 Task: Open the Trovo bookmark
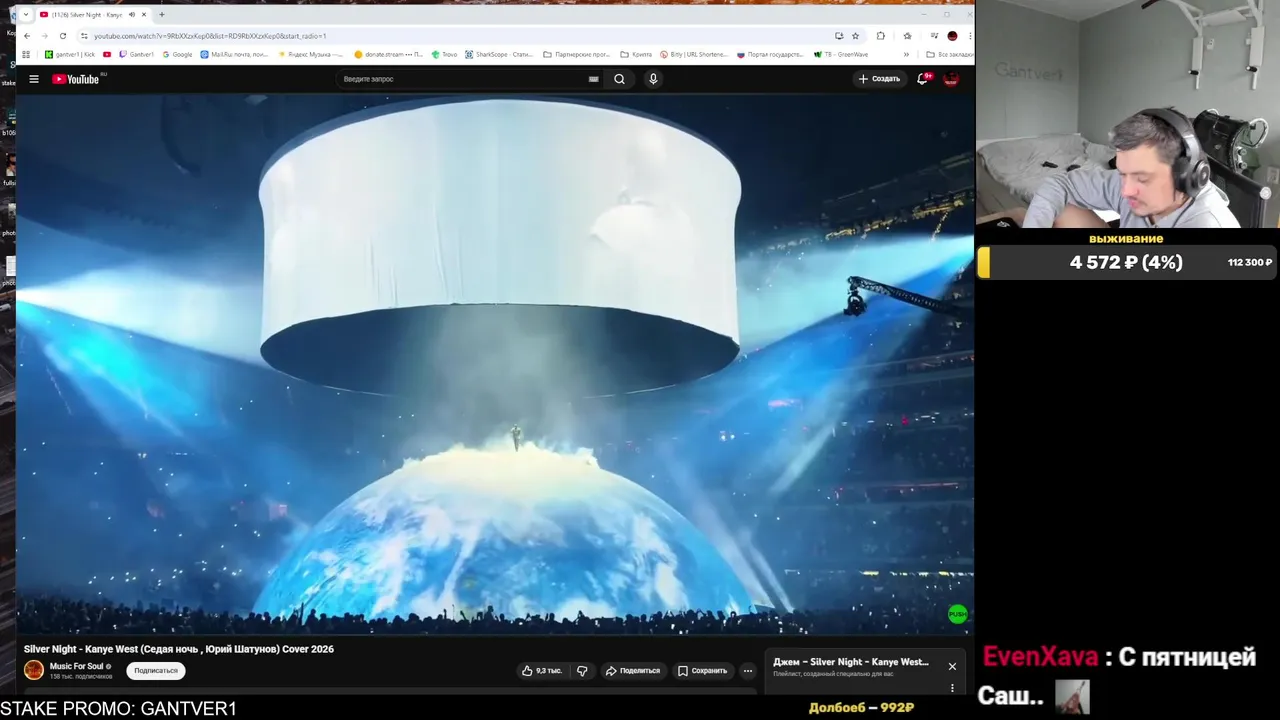pos(443,54)
